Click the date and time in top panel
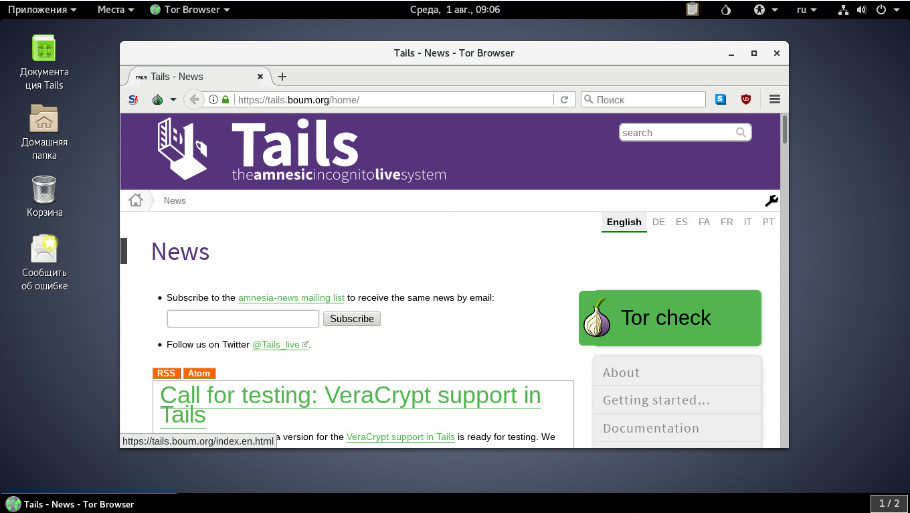The height and width of the screenshot is (513, 910). (454, 9)
